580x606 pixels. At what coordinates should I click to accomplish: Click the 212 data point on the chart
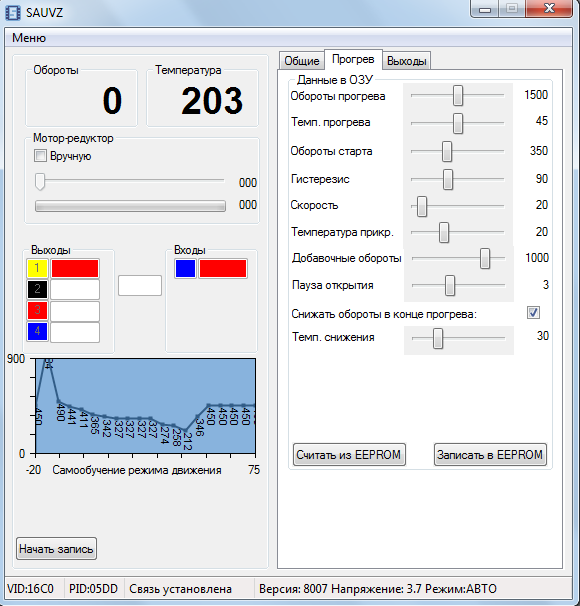pos(185,430)
